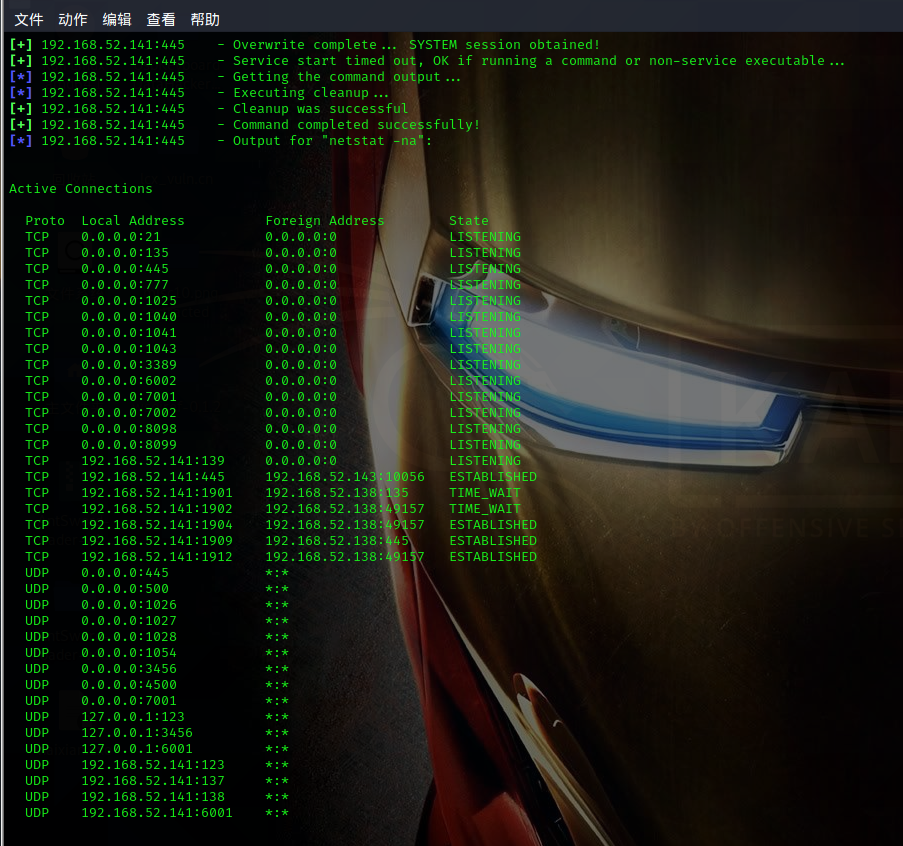
Task: Click UDP local address 0.0.0.0:445
Action: click(x=125, y=573)
